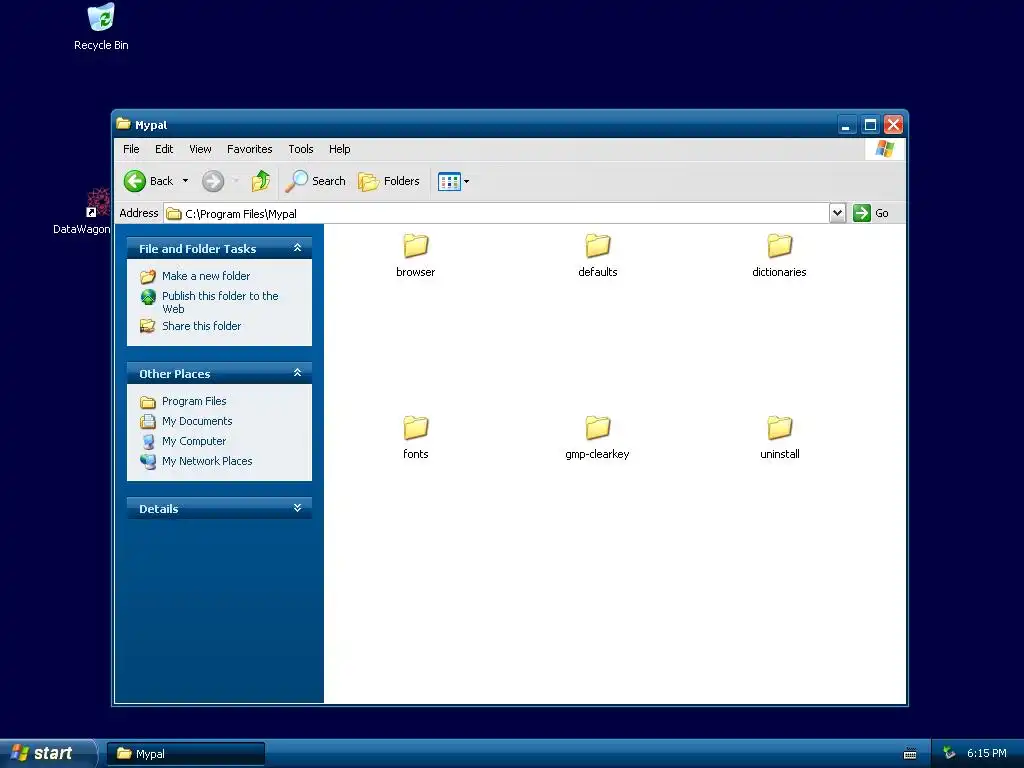Open the Edit menu

coord(164,149)
